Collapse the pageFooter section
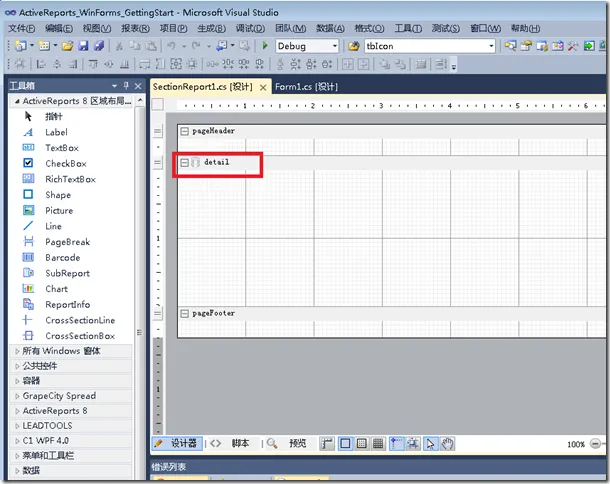Screen dimensions: 610x484 click(184, 313)
